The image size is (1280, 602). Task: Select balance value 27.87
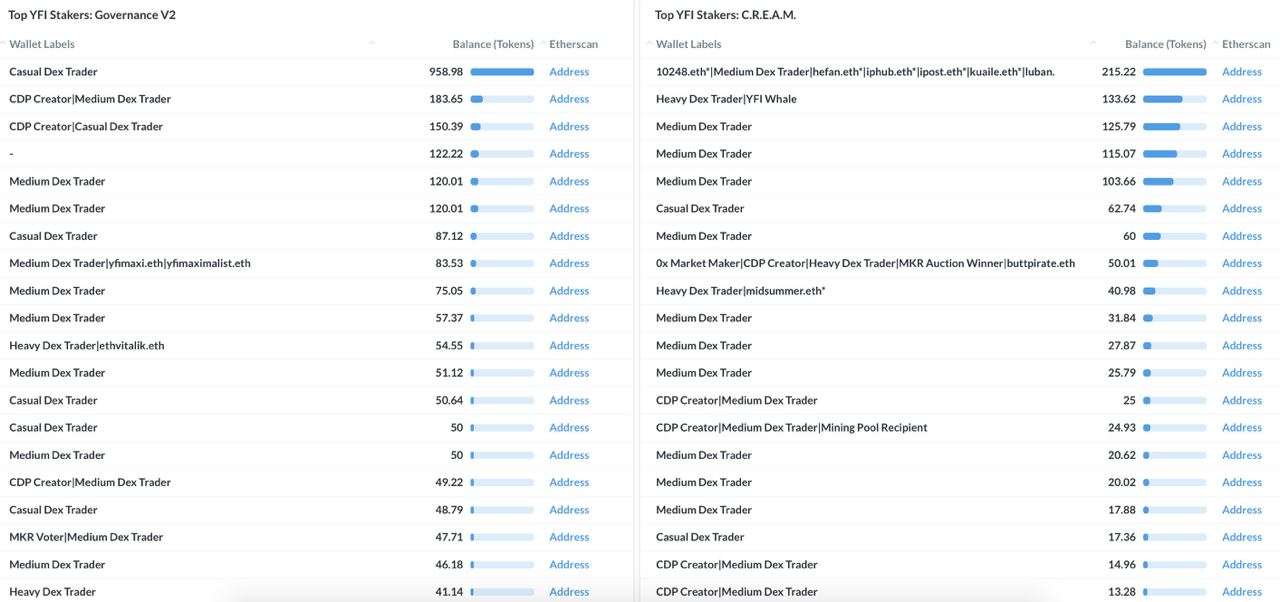click(x=1122, y=345)
